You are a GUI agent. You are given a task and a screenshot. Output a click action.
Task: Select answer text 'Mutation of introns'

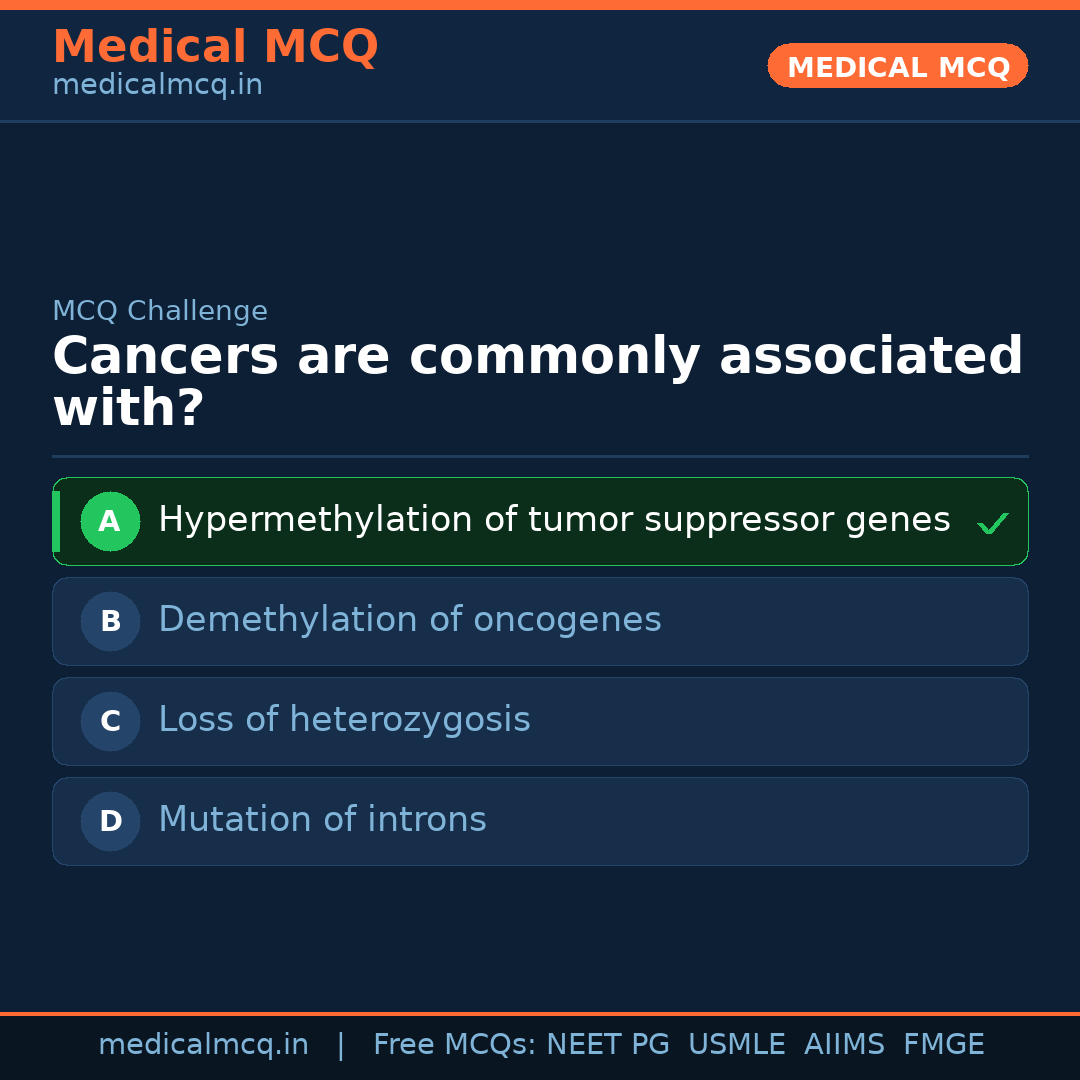pos(322,820)
